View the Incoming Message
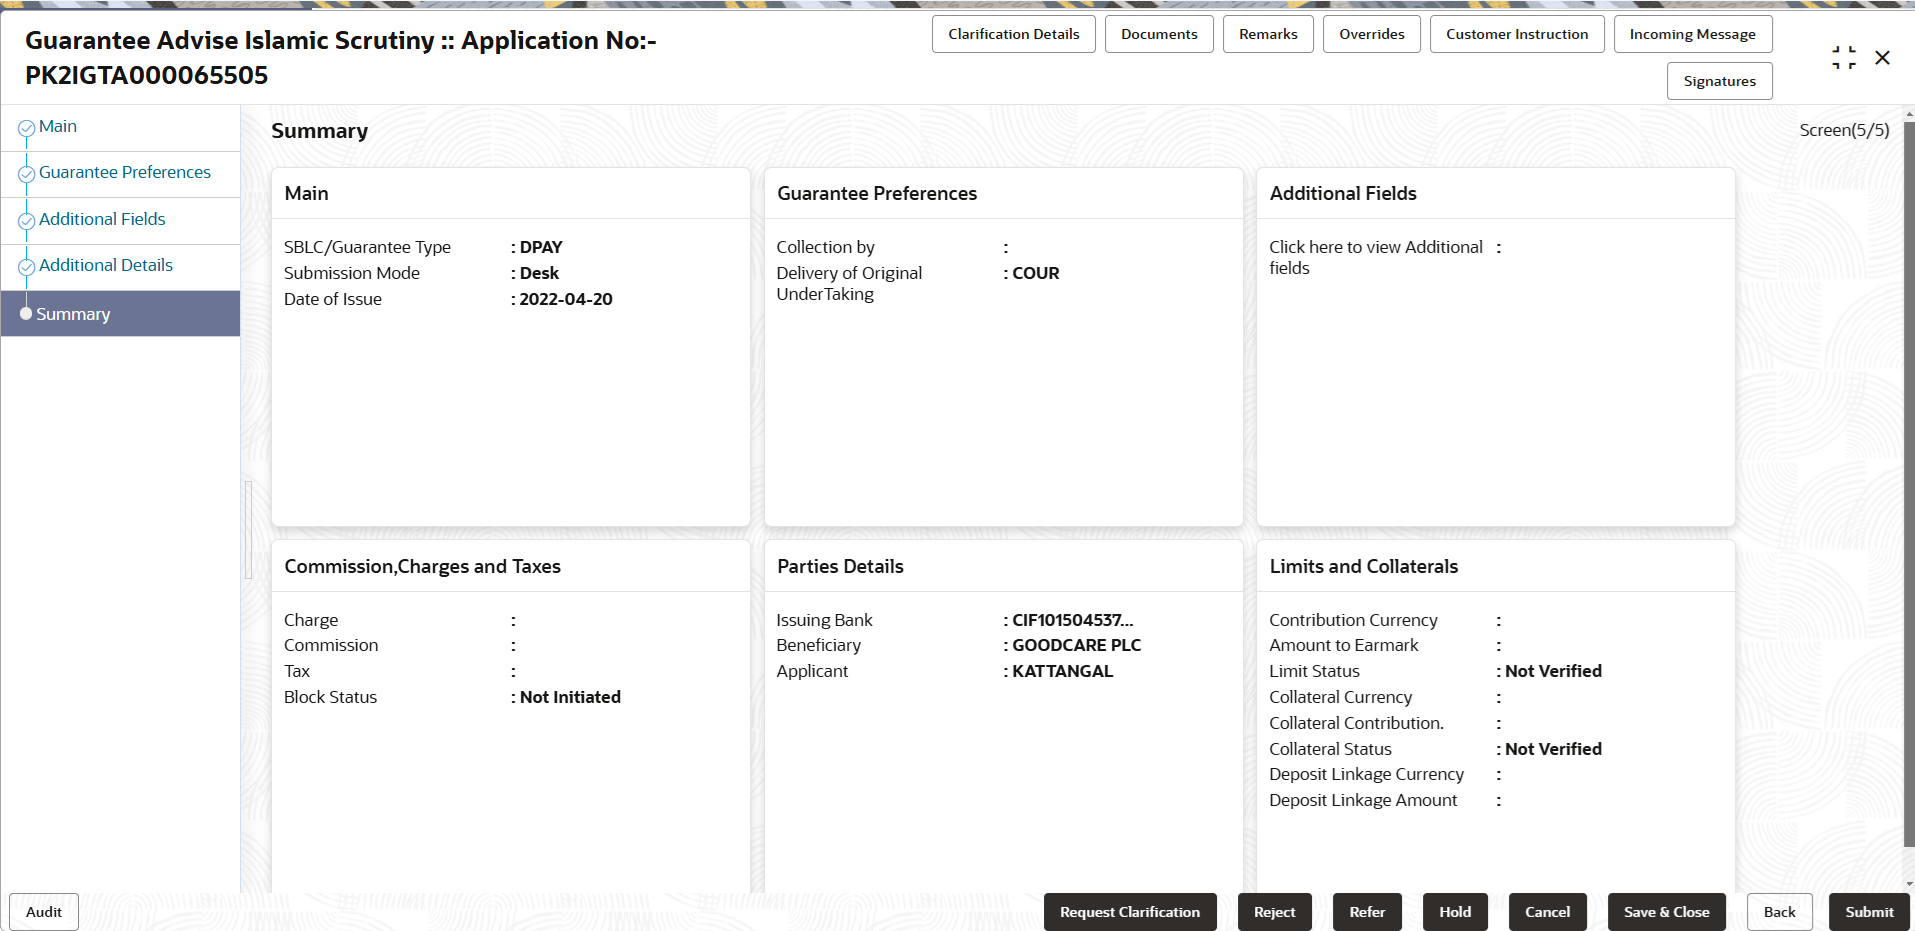 1693,34
